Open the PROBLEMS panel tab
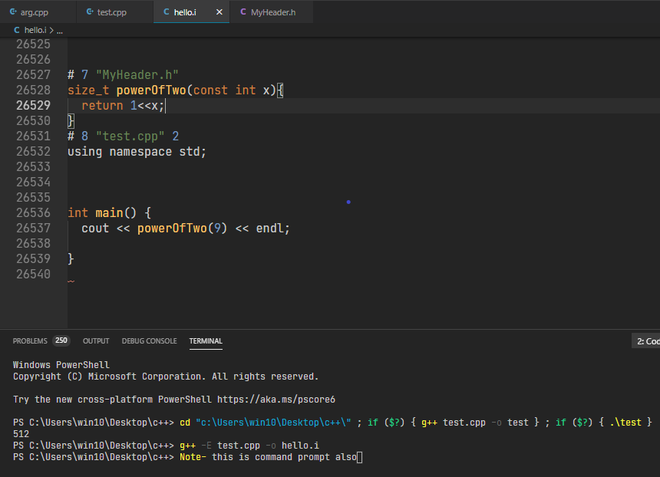The height and width of the screenshot is (477, 660). 30,341
